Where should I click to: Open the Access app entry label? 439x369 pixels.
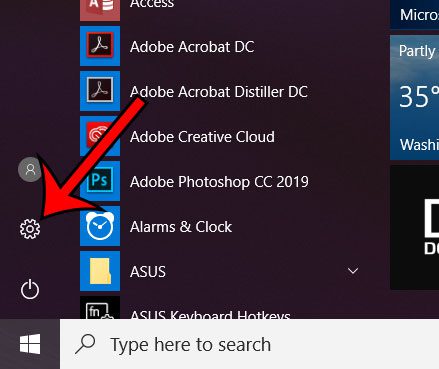coord(152,4)
